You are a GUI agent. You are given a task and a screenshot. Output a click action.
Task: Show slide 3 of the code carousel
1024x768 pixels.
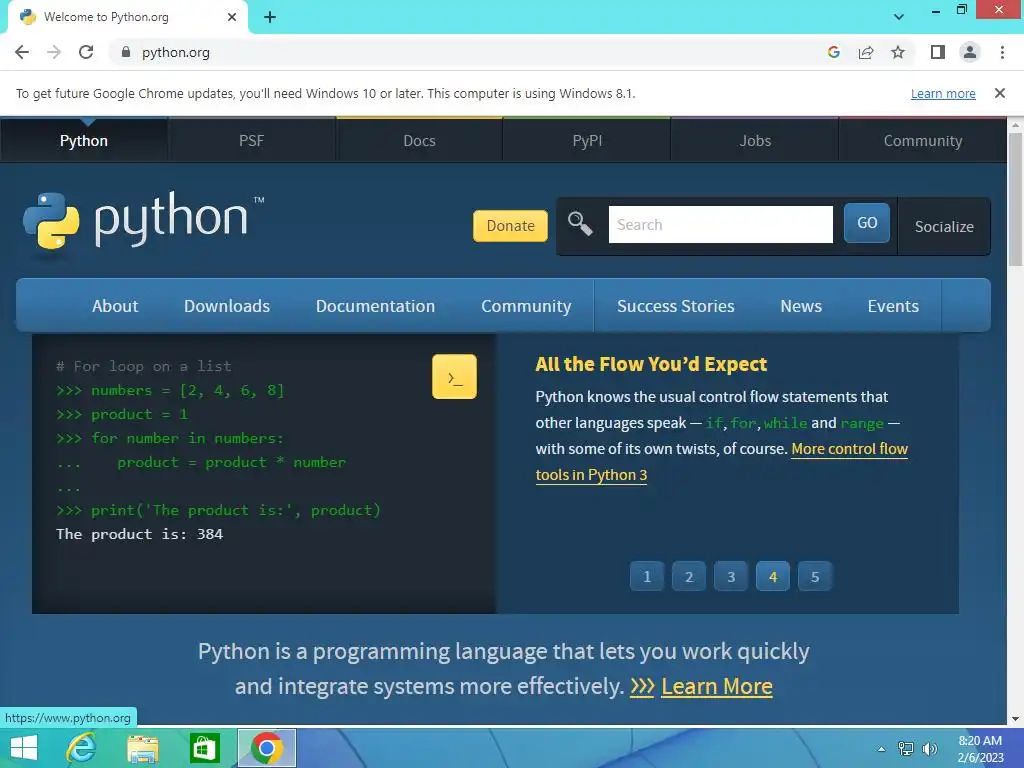pyautogui.click(x=731, y=577)
